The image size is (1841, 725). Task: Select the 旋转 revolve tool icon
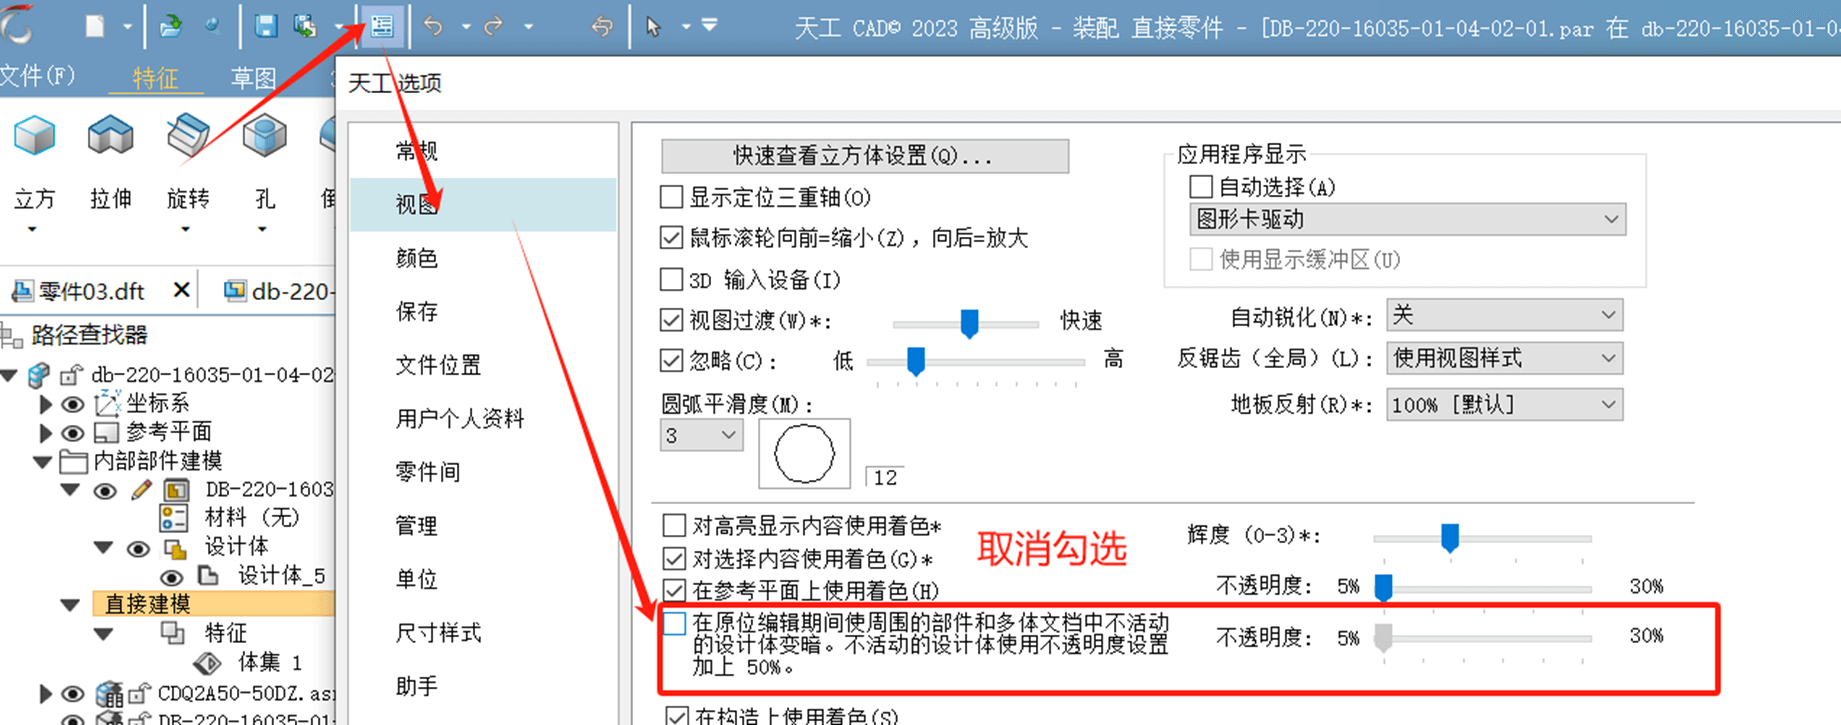[x=187, y=137]
